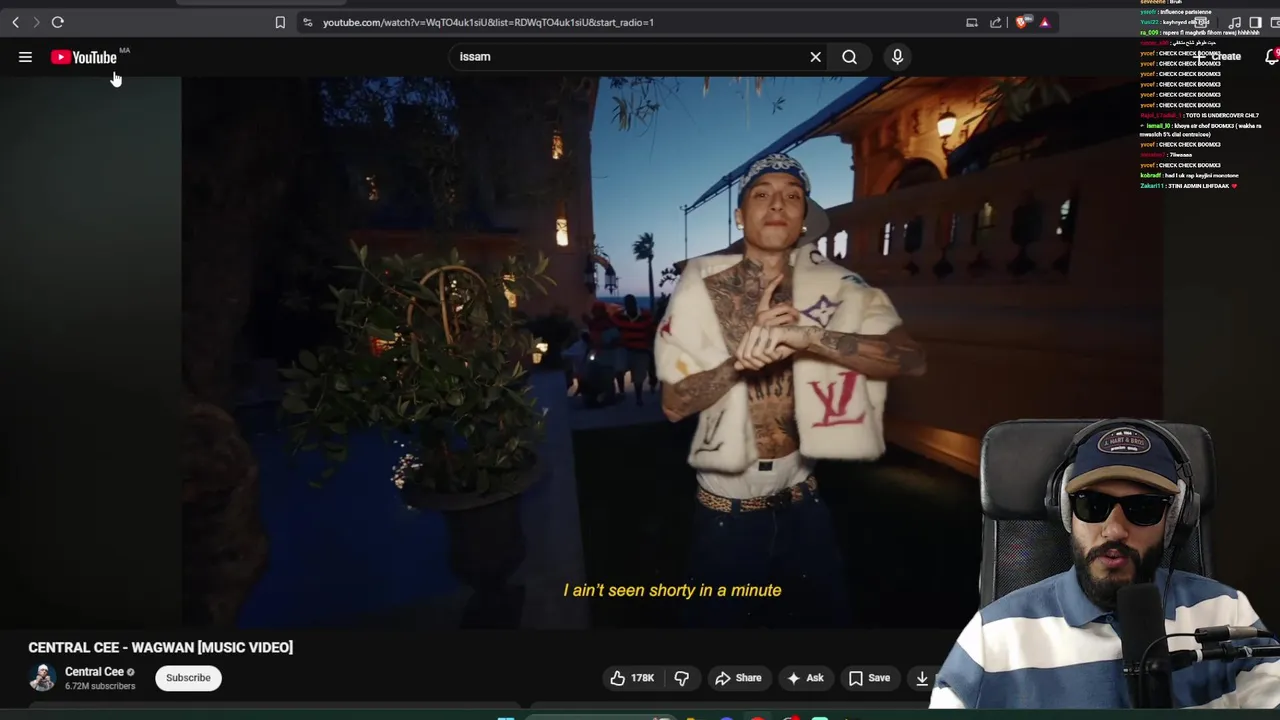
Task: Click the video title CENTRAL CEE - WAGWAN
Action: point(161,648)
